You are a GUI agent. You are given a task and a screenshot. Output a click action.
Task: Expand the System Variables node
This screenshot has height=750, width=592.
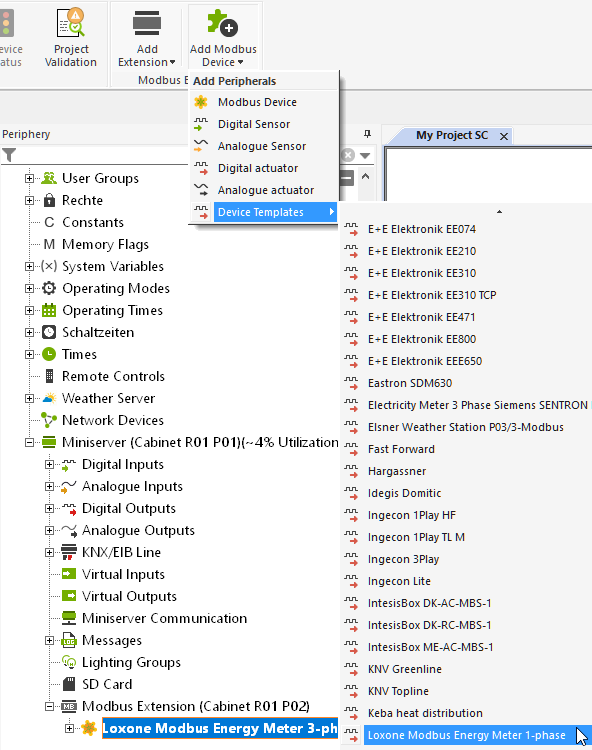pos(29,266)
